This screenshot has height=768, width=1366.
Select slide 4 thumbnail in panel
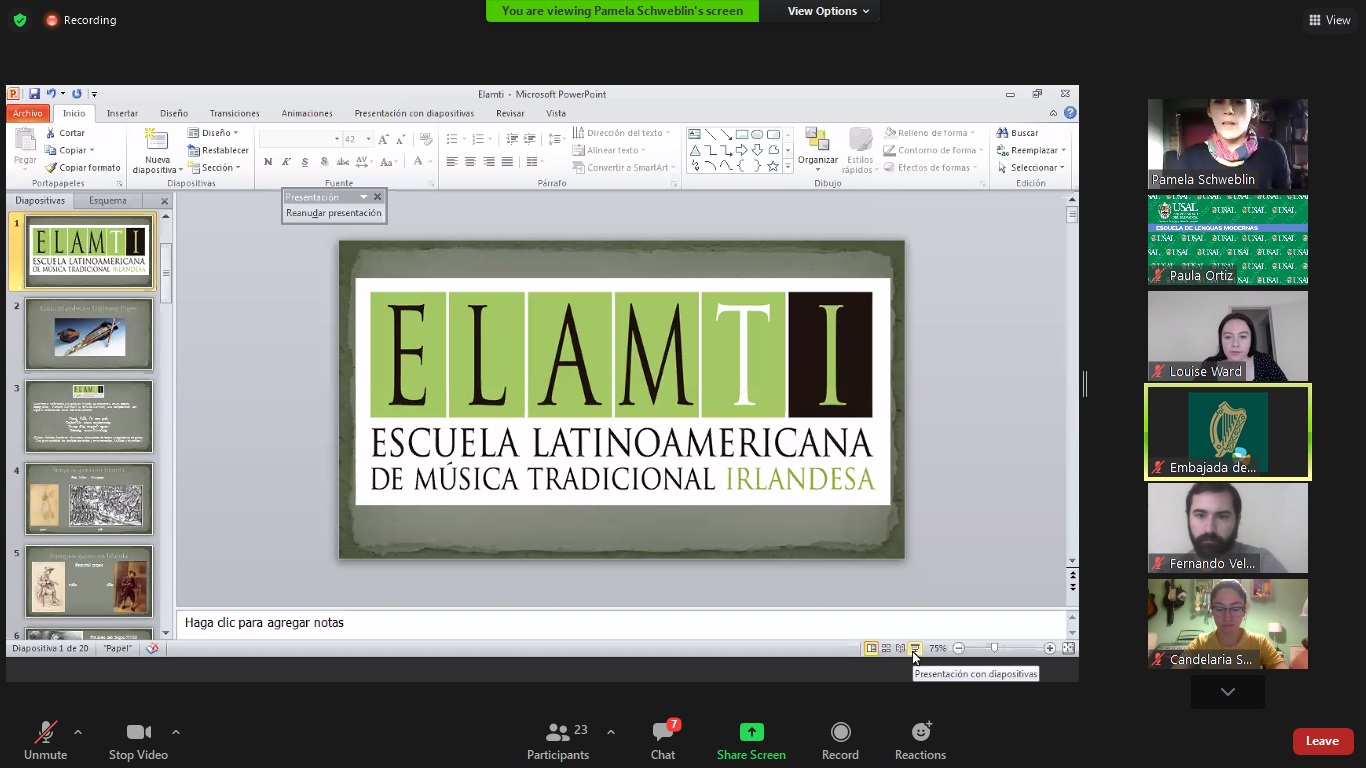89,499
